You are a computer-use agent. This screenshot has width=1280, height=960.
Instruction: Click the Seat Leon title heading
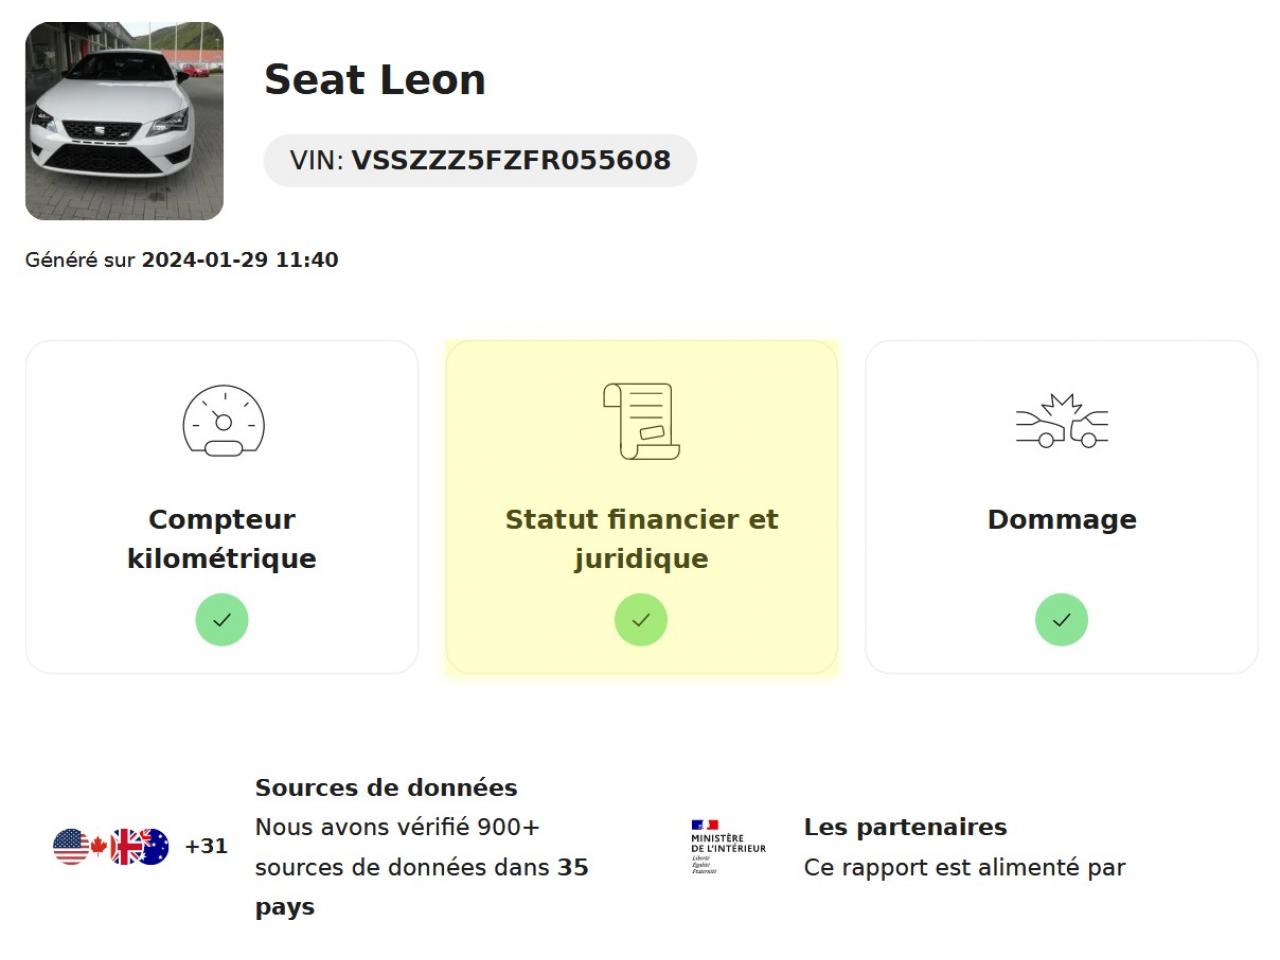(375, 80)
